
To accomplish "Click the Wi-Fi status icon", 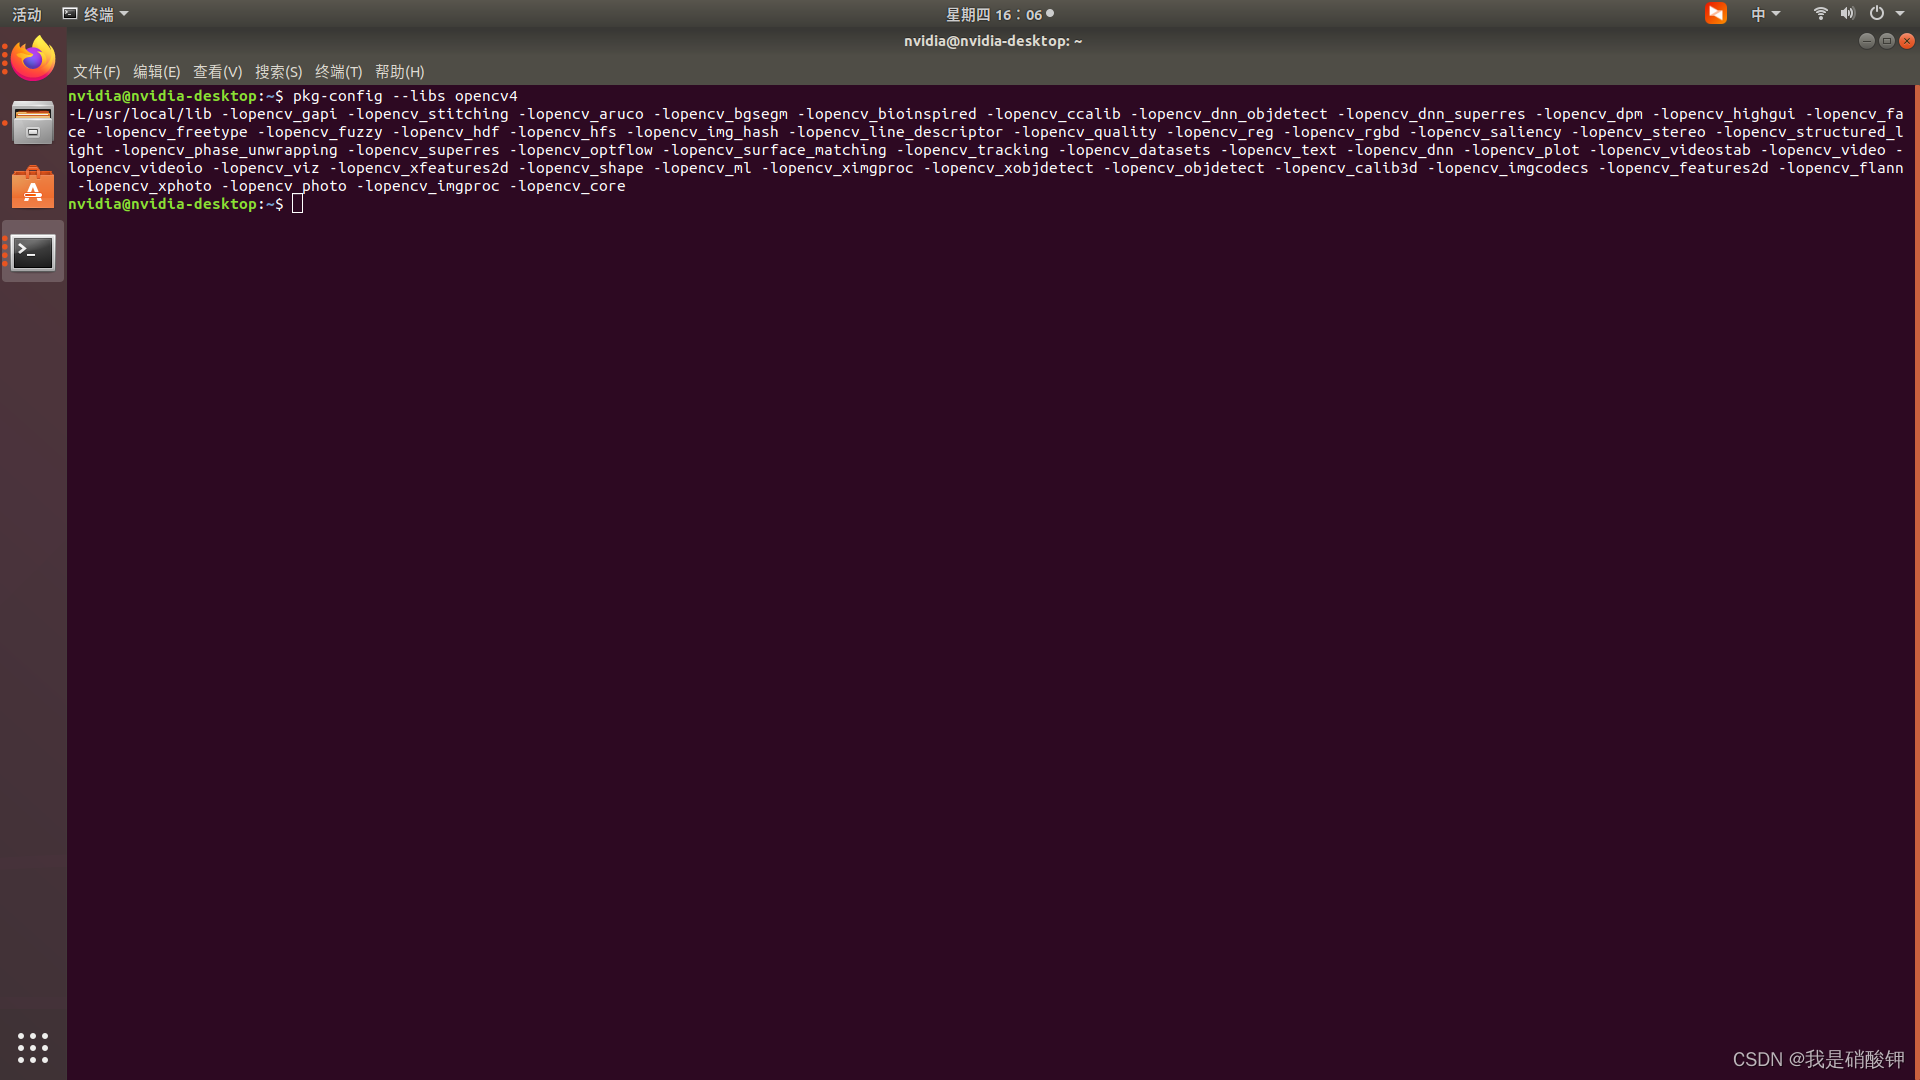I will 1819,13.
